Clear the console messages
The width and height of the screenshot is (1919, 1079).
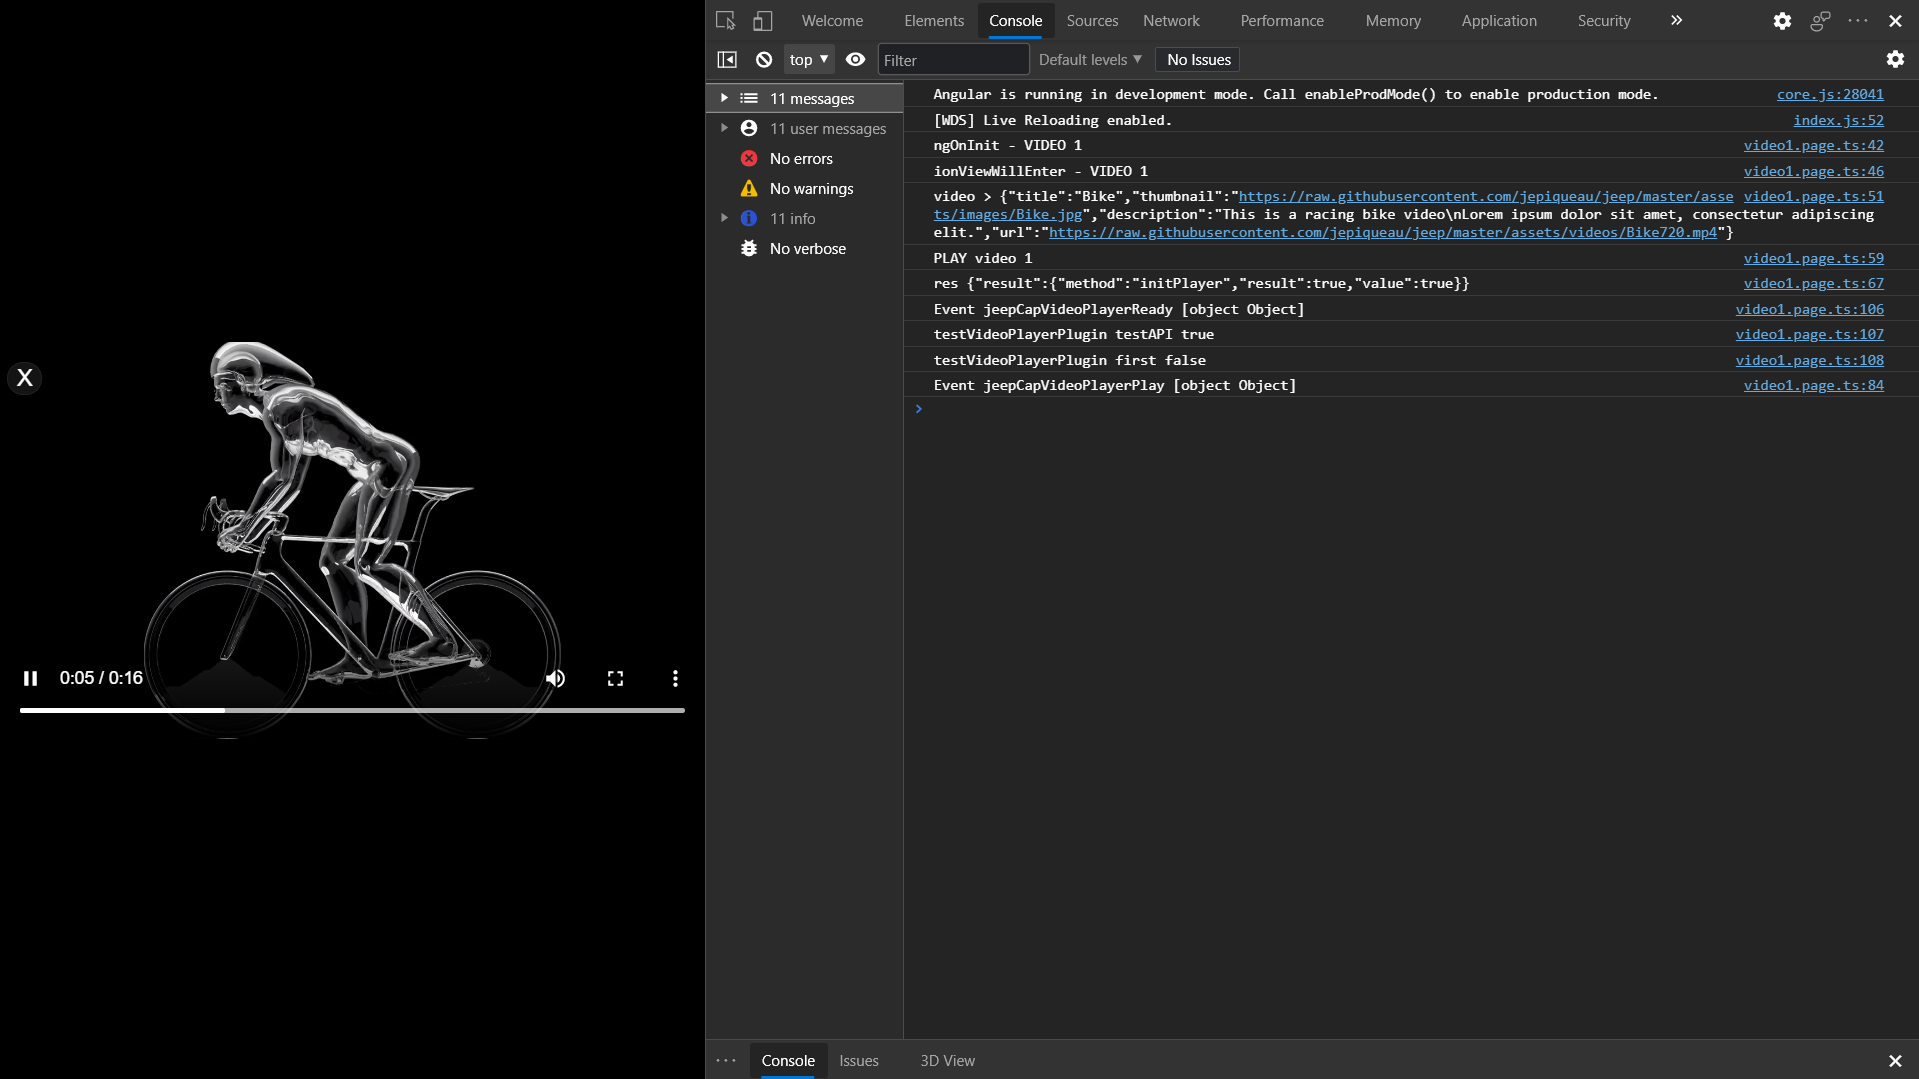(764, 59)
